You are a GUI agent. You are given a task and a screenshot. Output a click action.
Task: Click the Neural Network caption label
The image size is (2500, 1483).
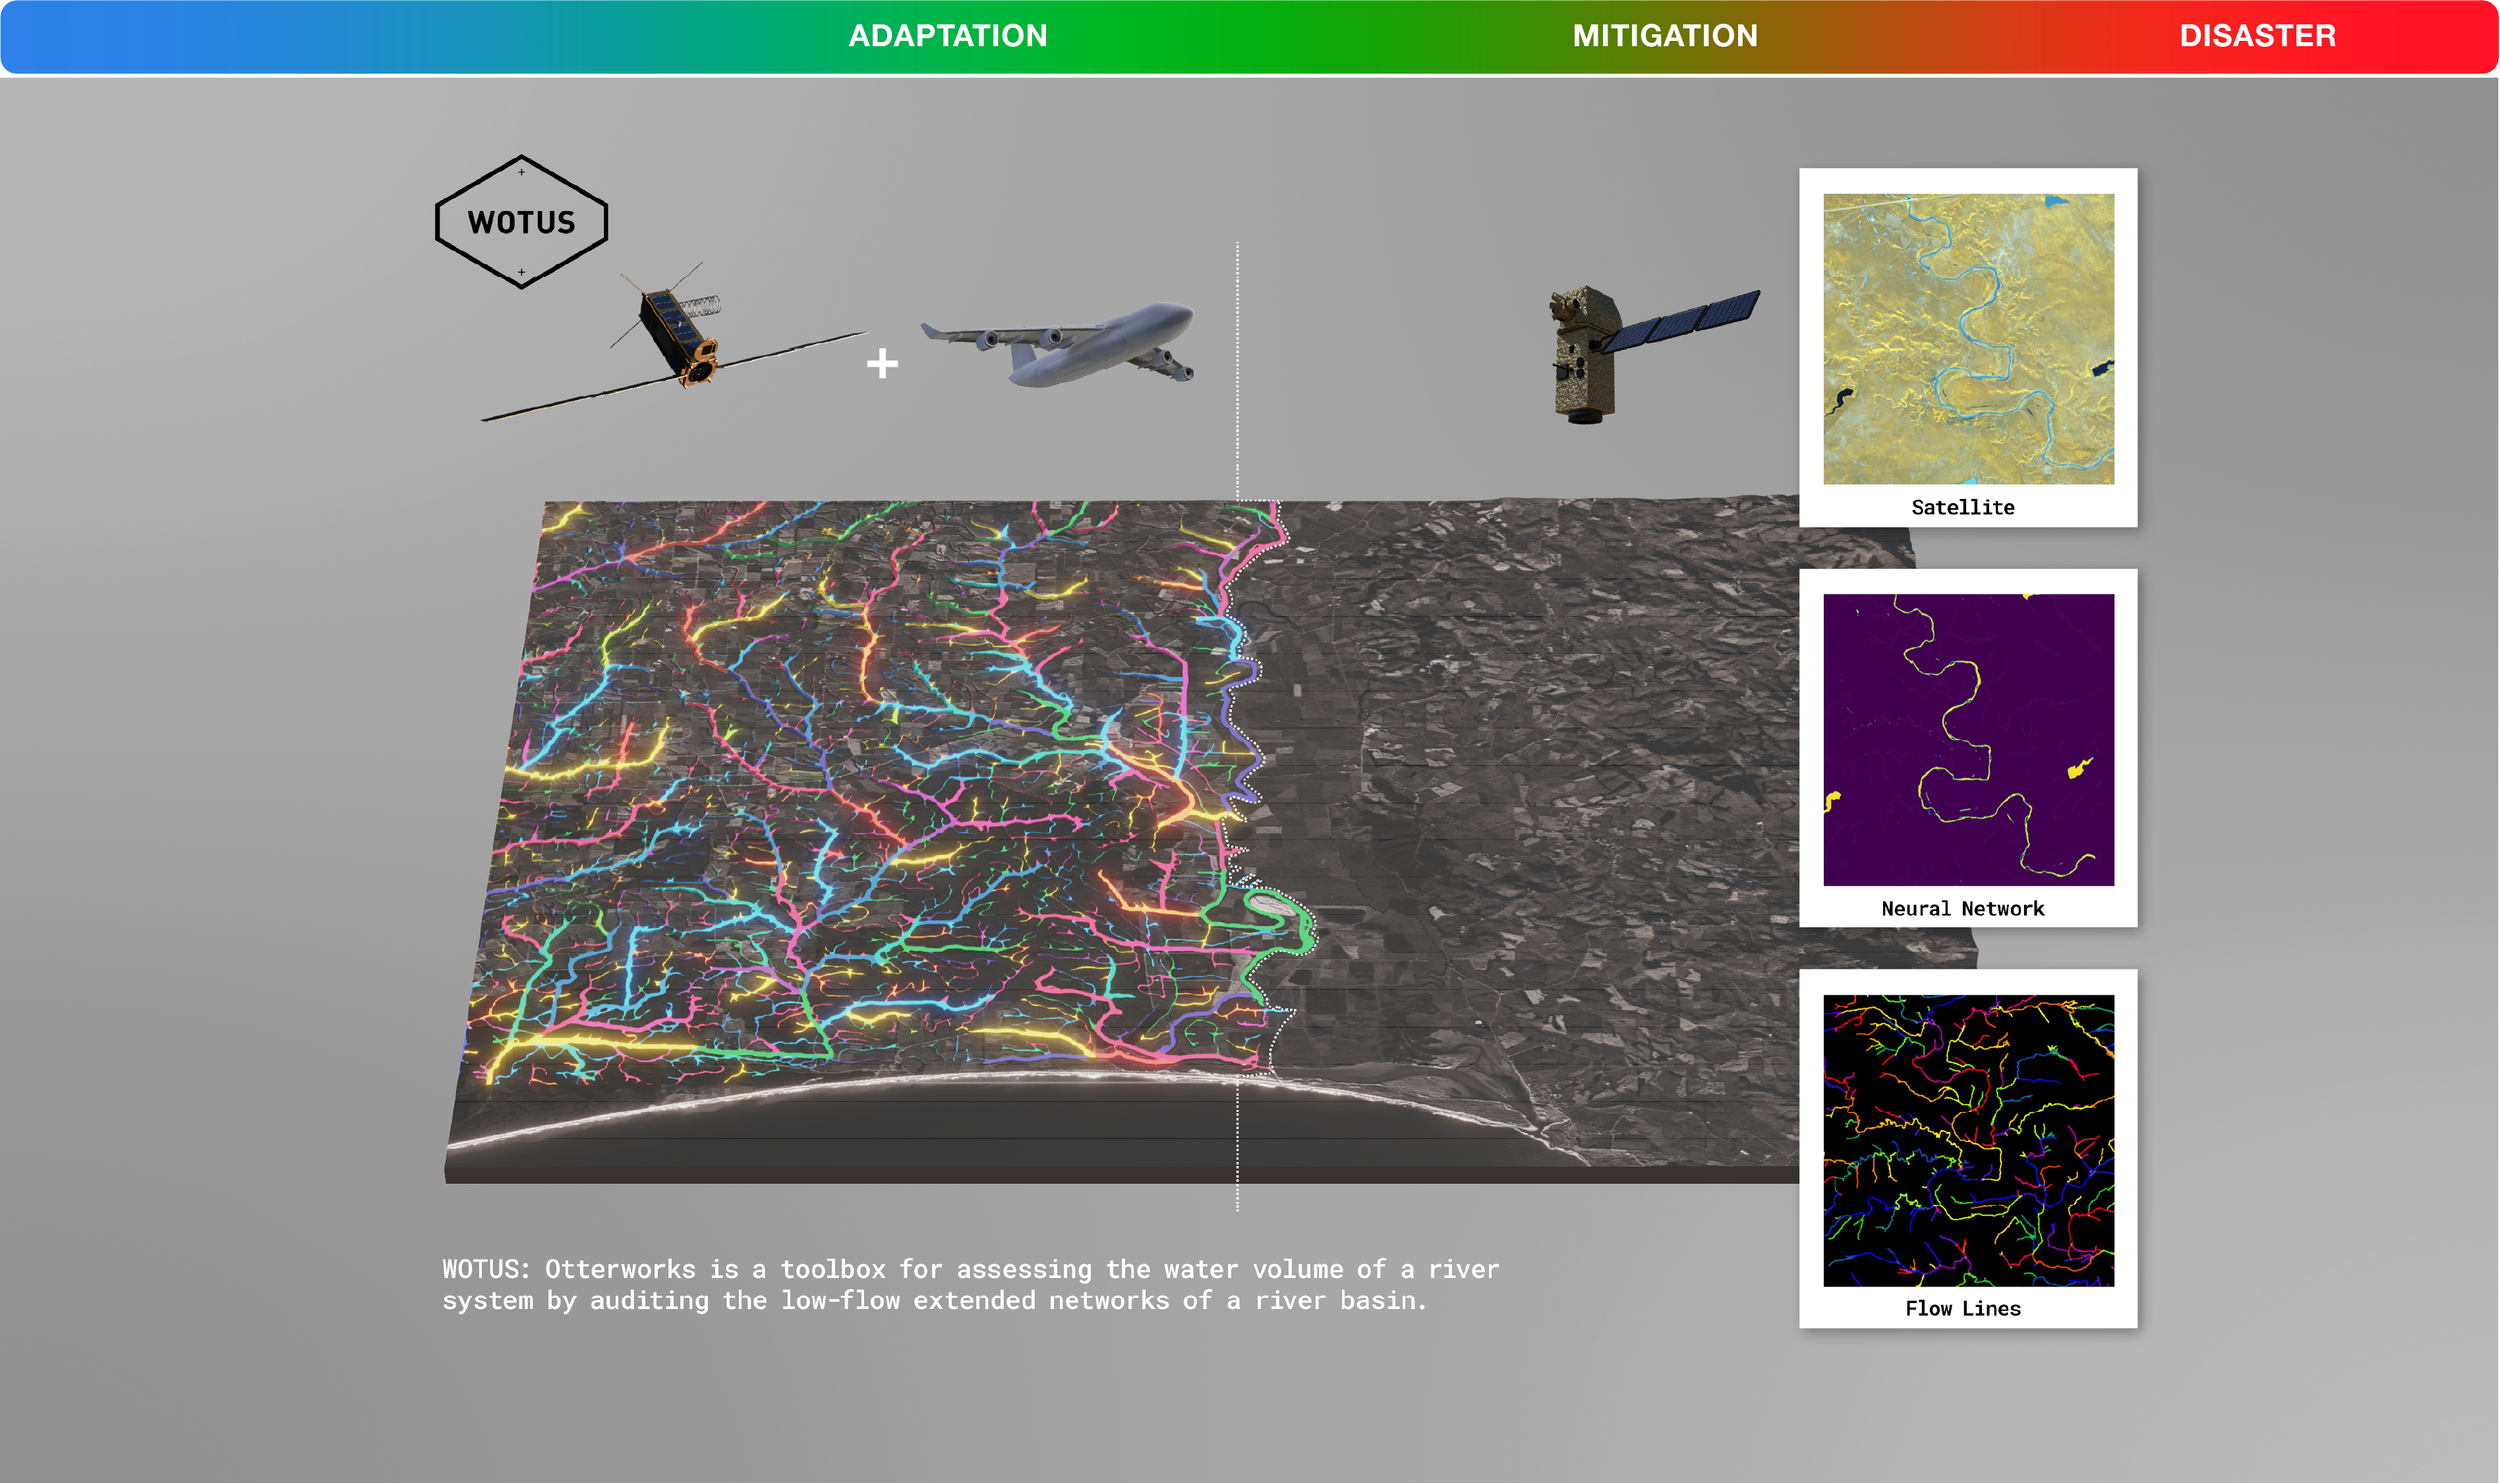click(x=1962, y=908)
